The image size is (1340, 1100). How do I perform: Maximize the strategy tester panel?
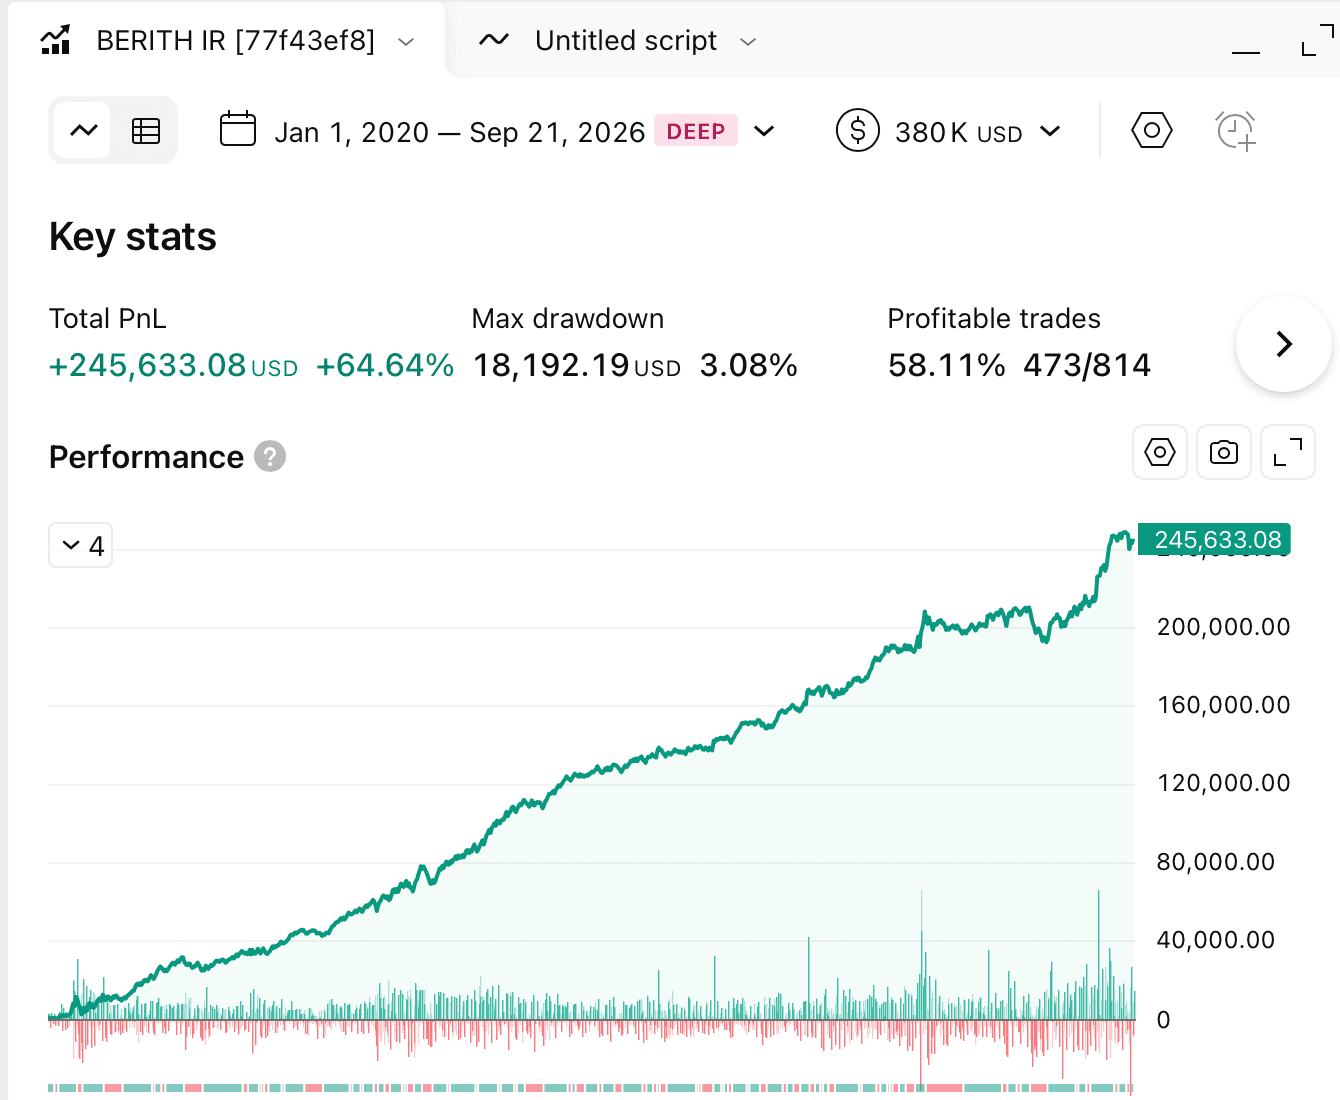point(1318,41)
